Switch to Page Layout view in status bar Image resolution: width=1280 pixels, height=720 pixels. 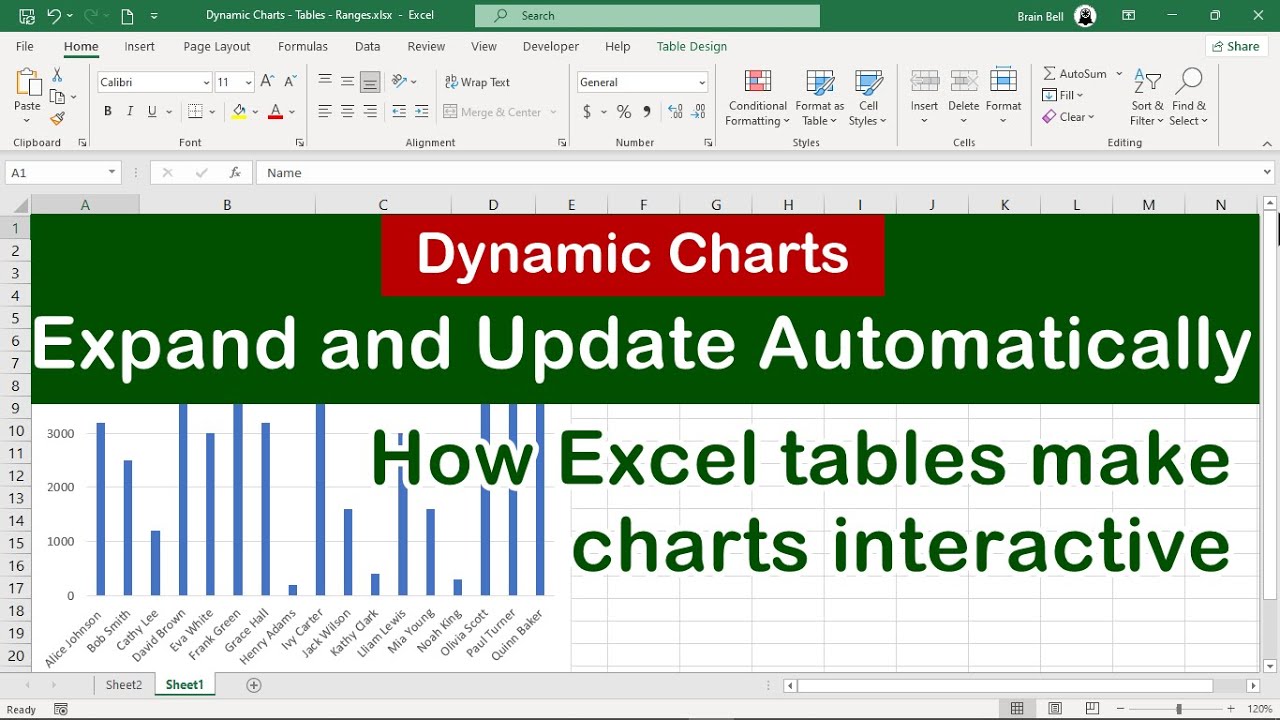pyautogui.click(x=1055, y=709)
